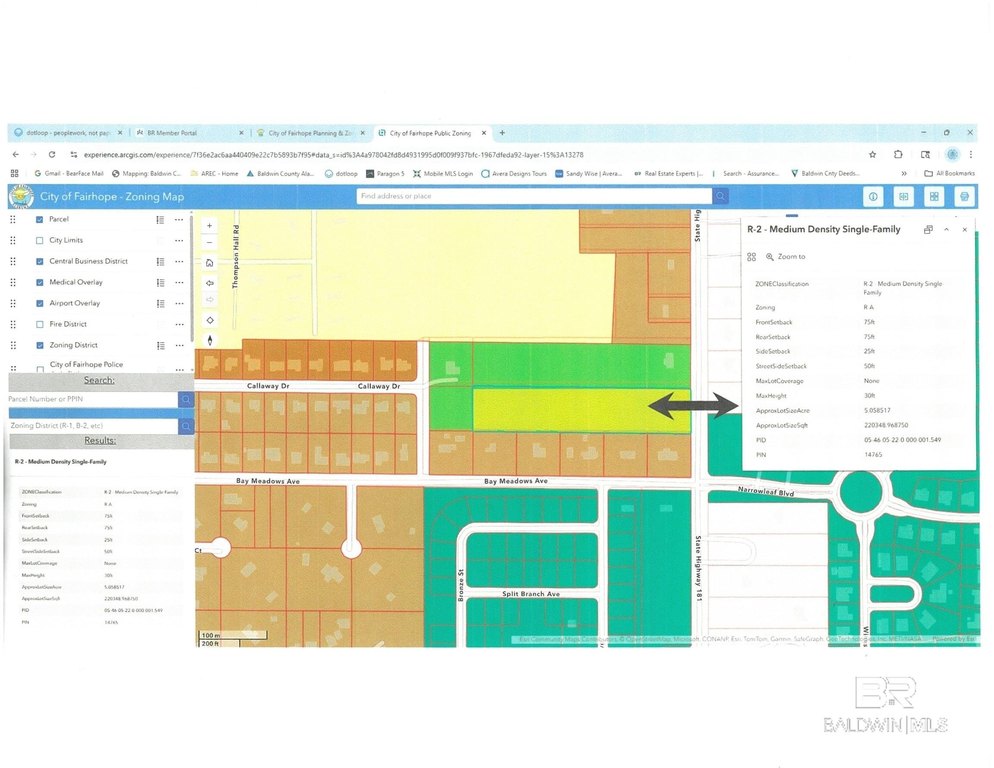
Task: Open the info widget in header
Action: coord(872,197)
